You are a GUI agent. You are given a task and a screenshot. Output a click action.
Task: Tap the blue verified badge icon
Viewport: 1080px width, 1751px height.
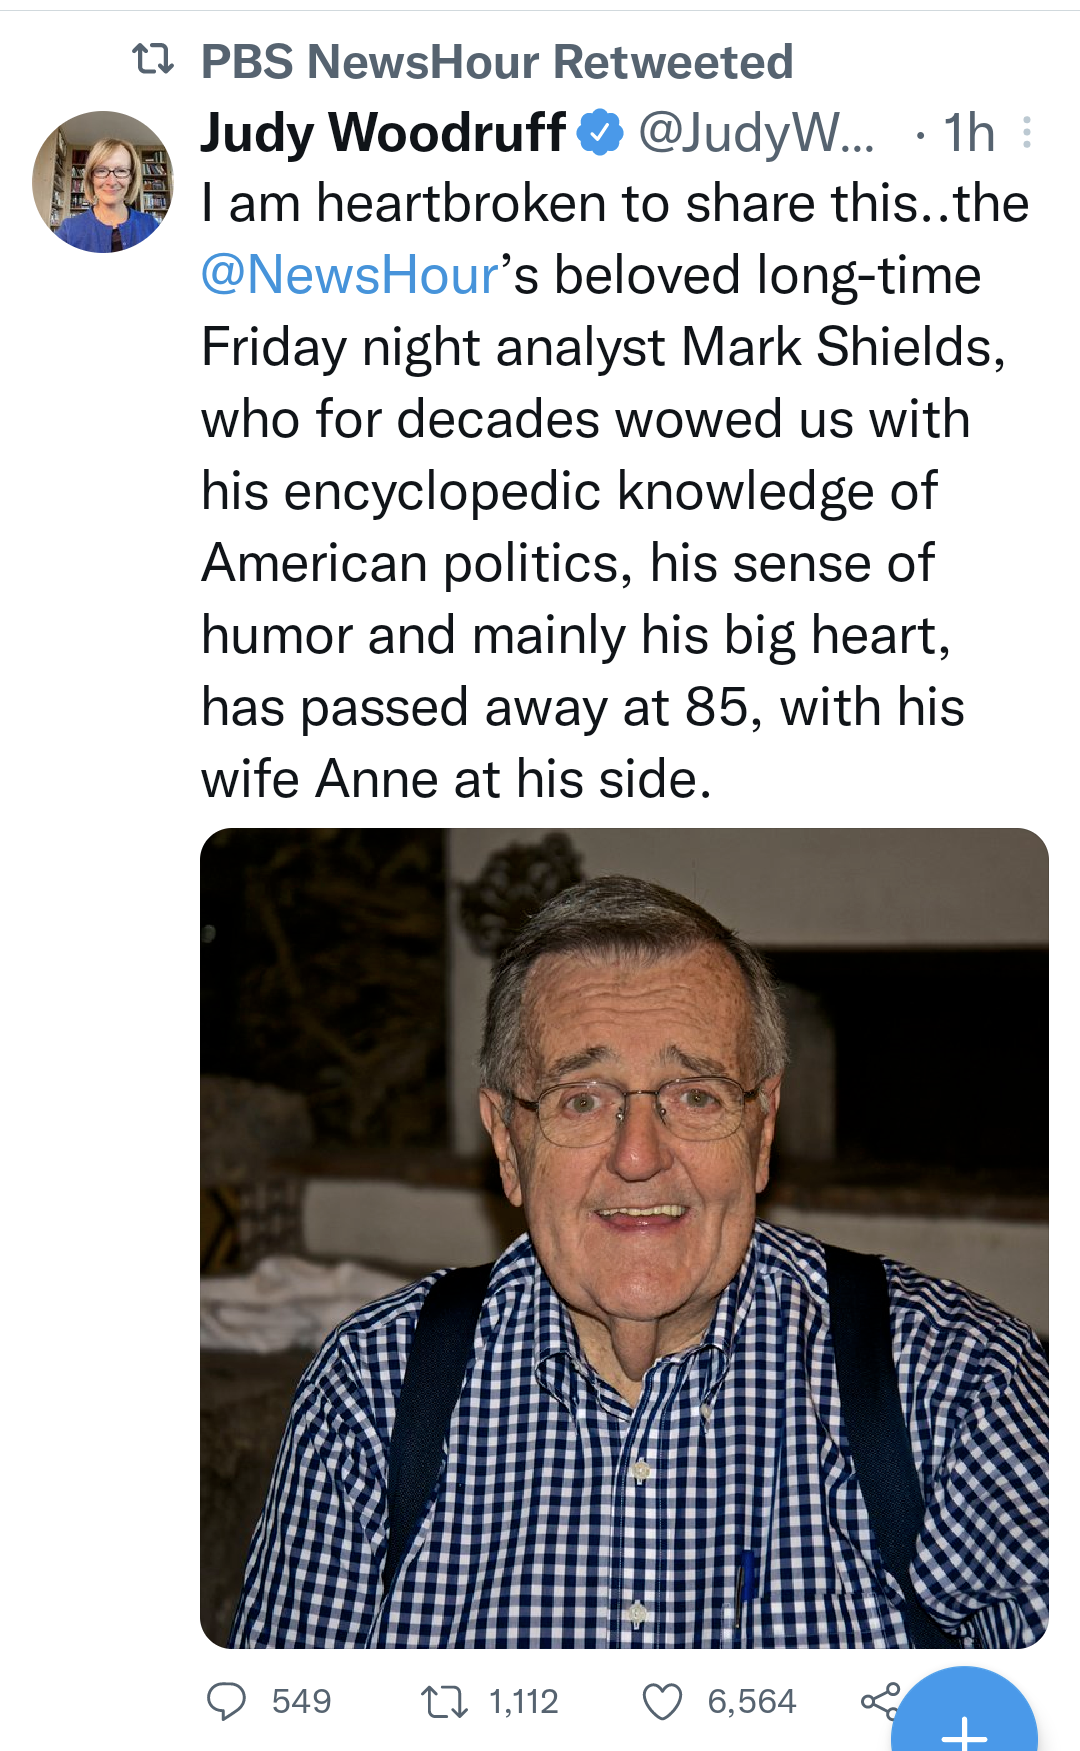601,133
